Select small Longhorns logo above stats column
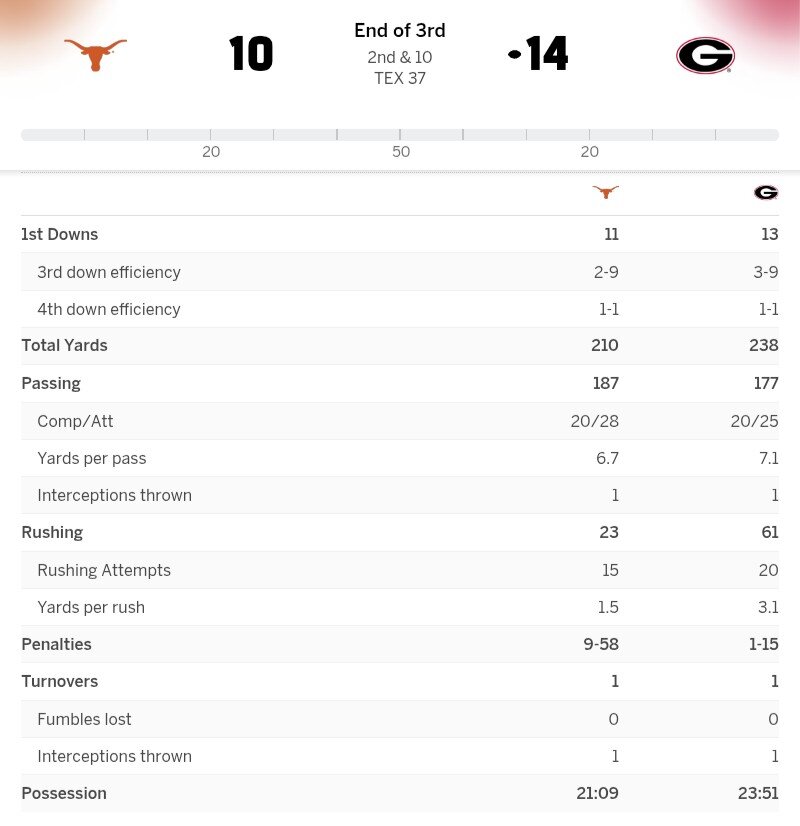The width and height of the screenshot is (800, 826). click(x=605, y=192)
